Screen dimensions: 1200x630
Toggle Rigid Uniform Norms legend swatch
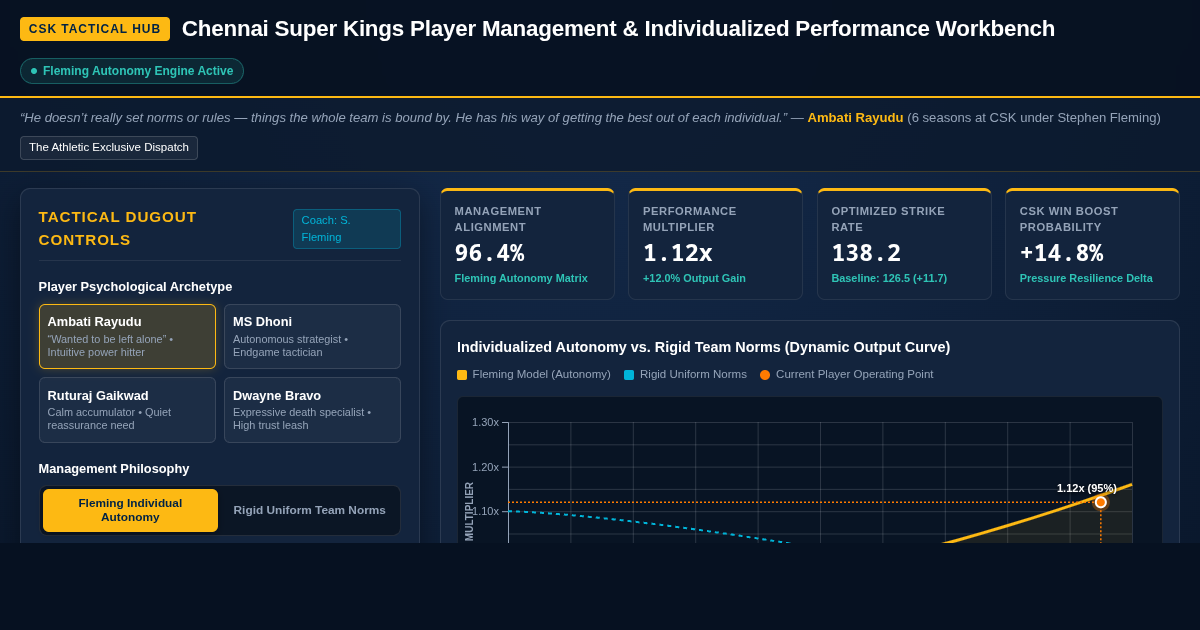[x=629, y=375]
